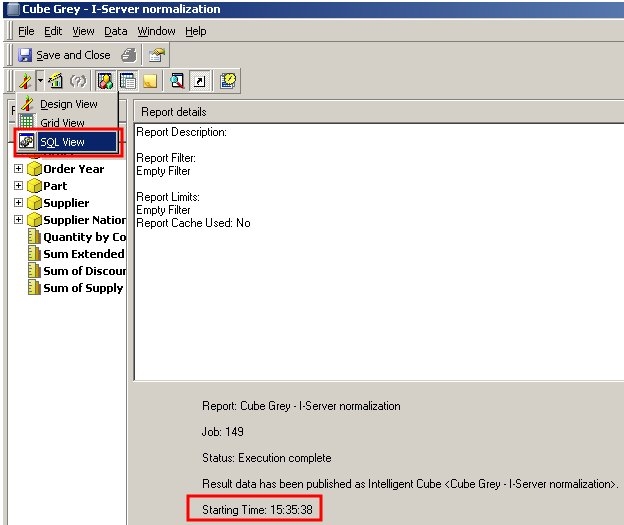Click the clock schedule toolbar icon

pyautogui.click(x=228, y=81)
